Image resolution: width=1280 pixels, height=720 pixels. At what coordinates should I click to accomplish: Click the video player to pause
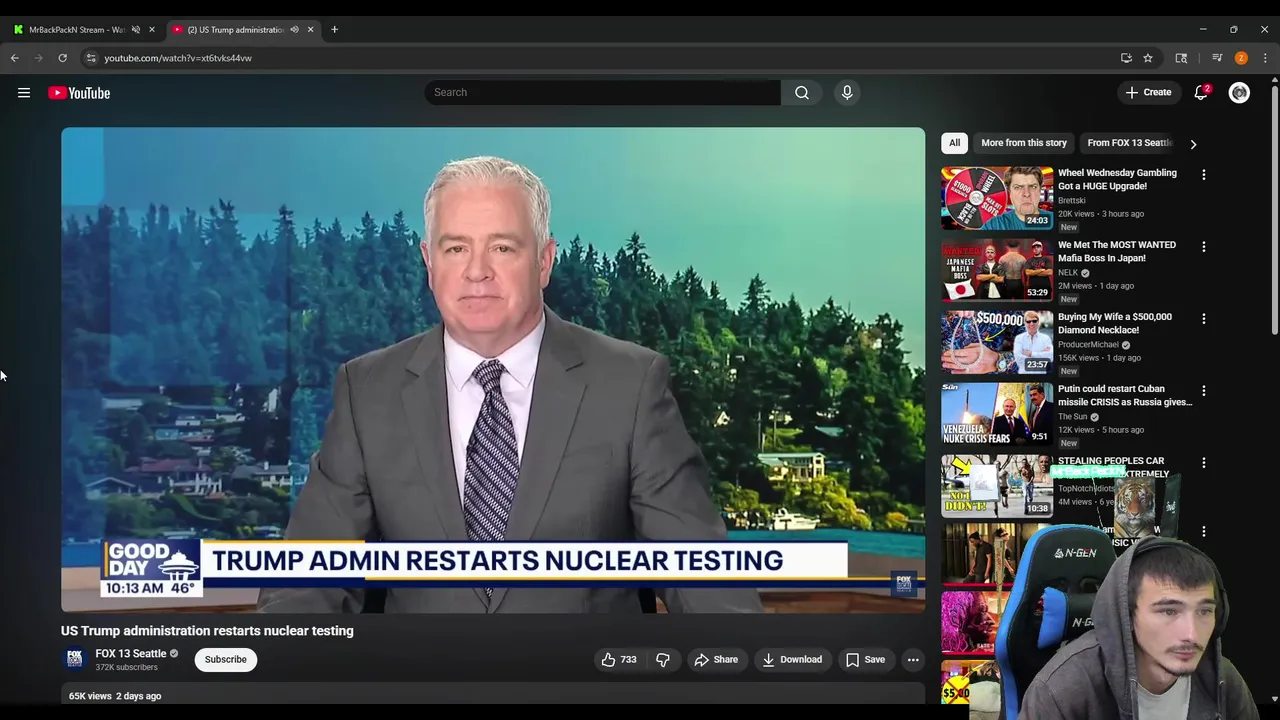(x=493, y=369)
